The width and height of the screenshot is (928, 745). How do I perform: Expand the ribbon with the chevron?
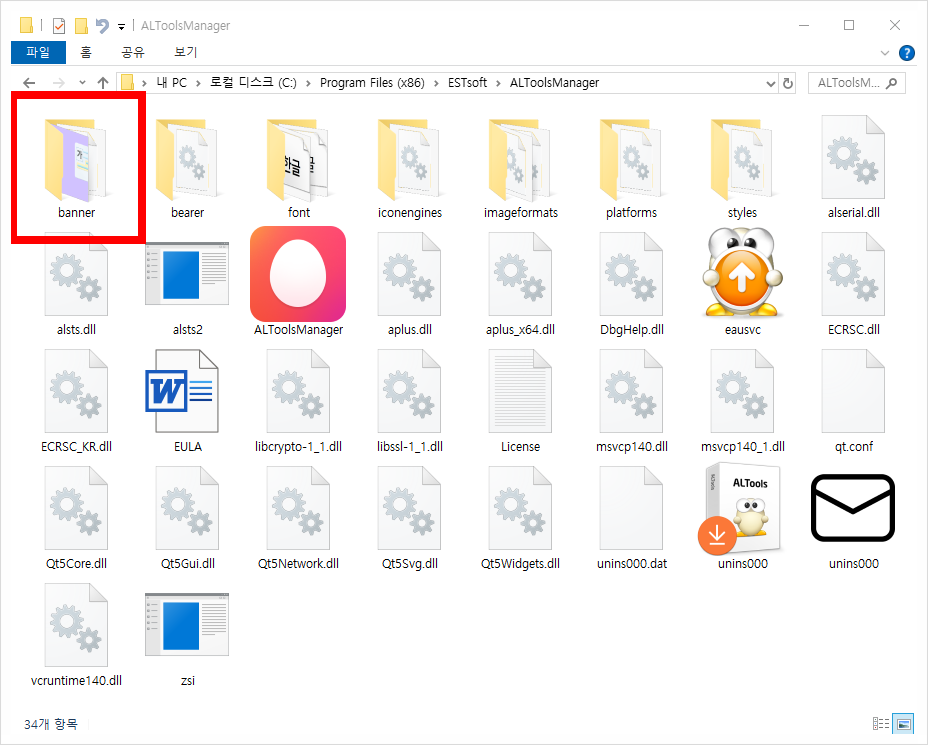click(x=885, y=53)
